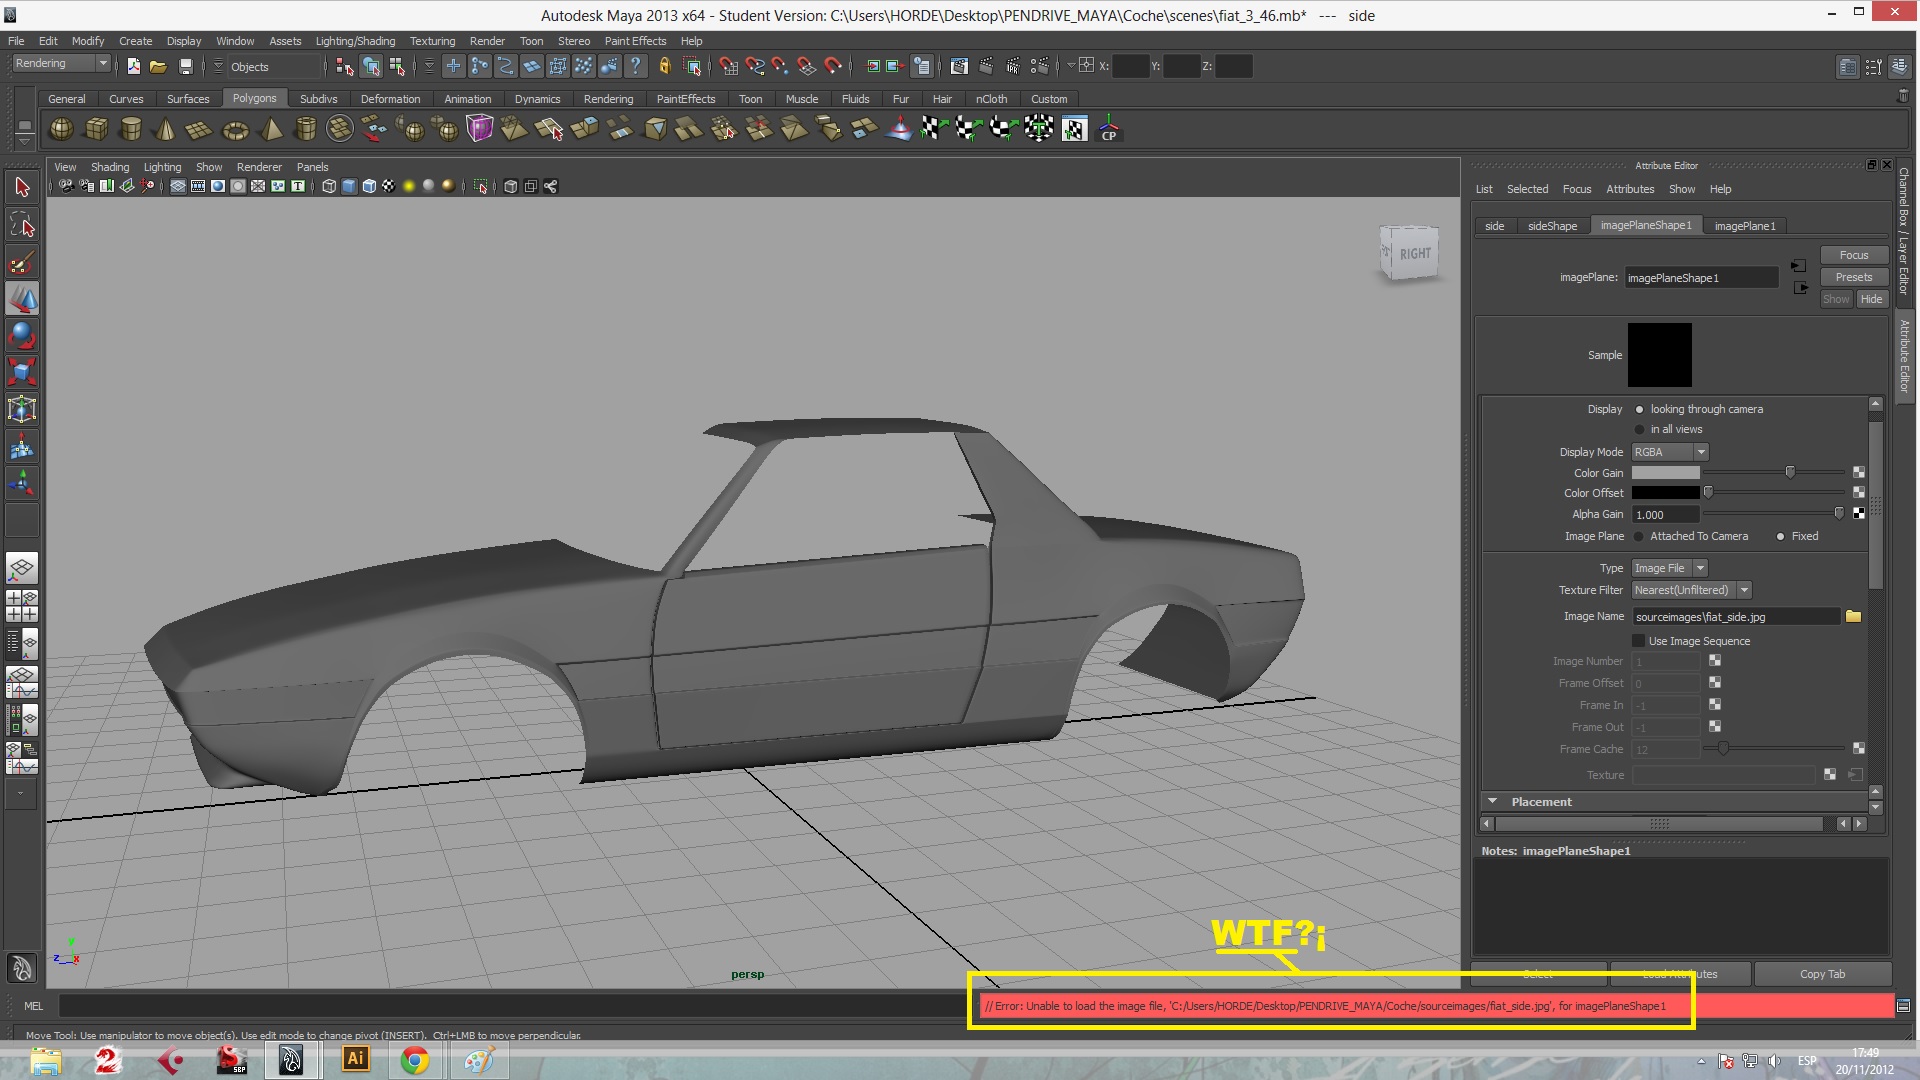Viewport: 1920px width, 1080px height.
Task: Collapse the Placement section
Action: (x=1492, y=801)
